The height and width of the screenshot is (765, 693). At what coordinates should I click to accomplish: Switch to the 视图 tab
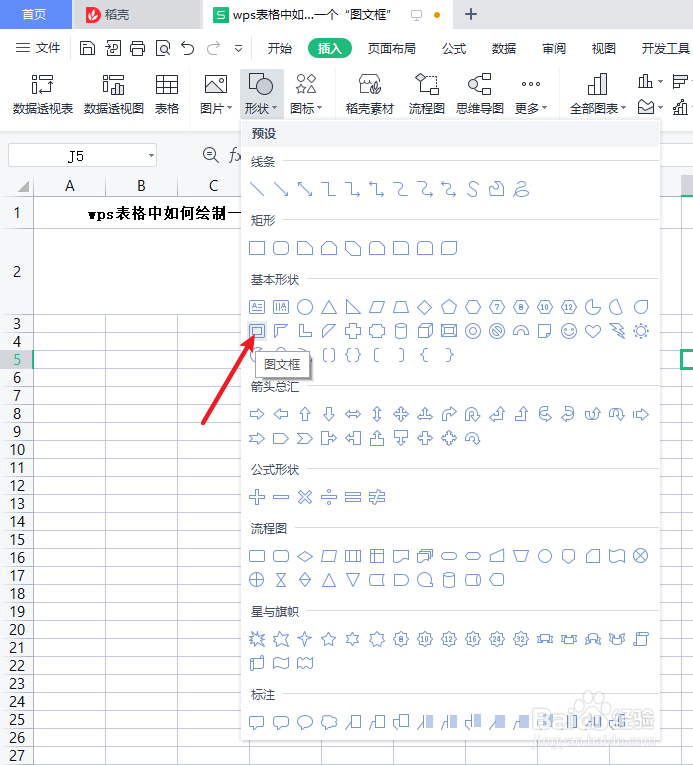tap(604, 48)
